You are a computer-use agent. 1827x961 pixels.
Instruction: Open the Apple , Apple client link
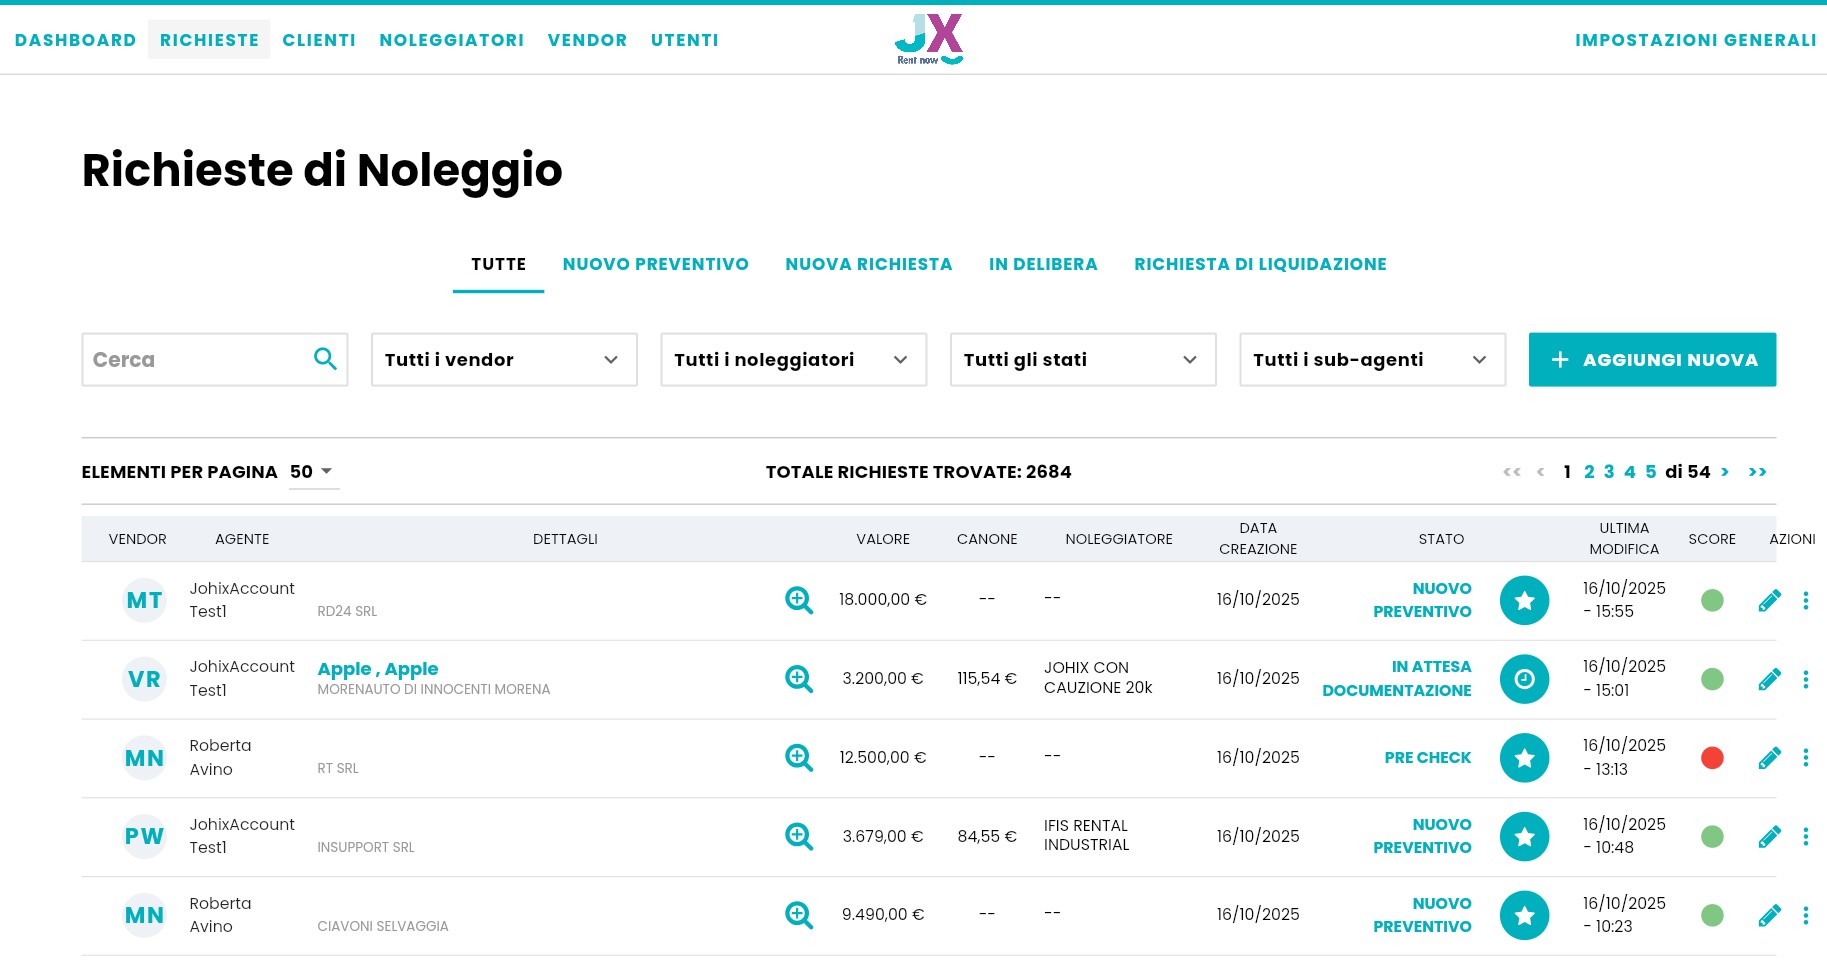[378, 669]
